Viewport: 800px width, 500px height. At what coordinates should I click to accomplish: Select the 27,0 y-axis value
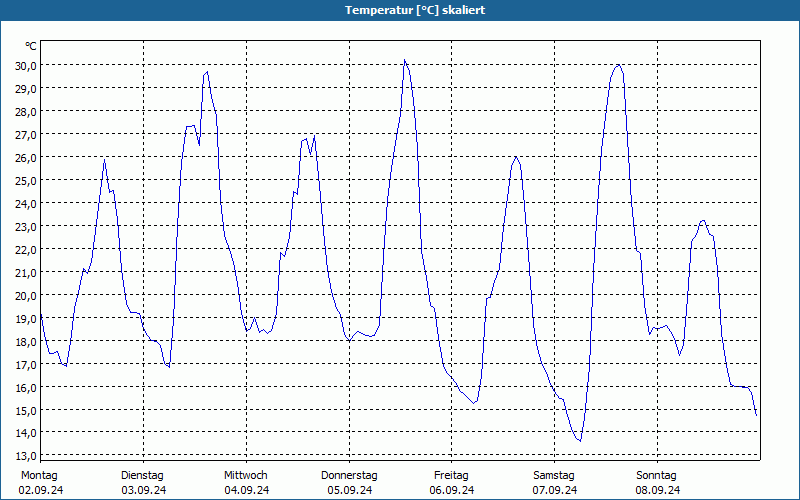coord(26,134)
